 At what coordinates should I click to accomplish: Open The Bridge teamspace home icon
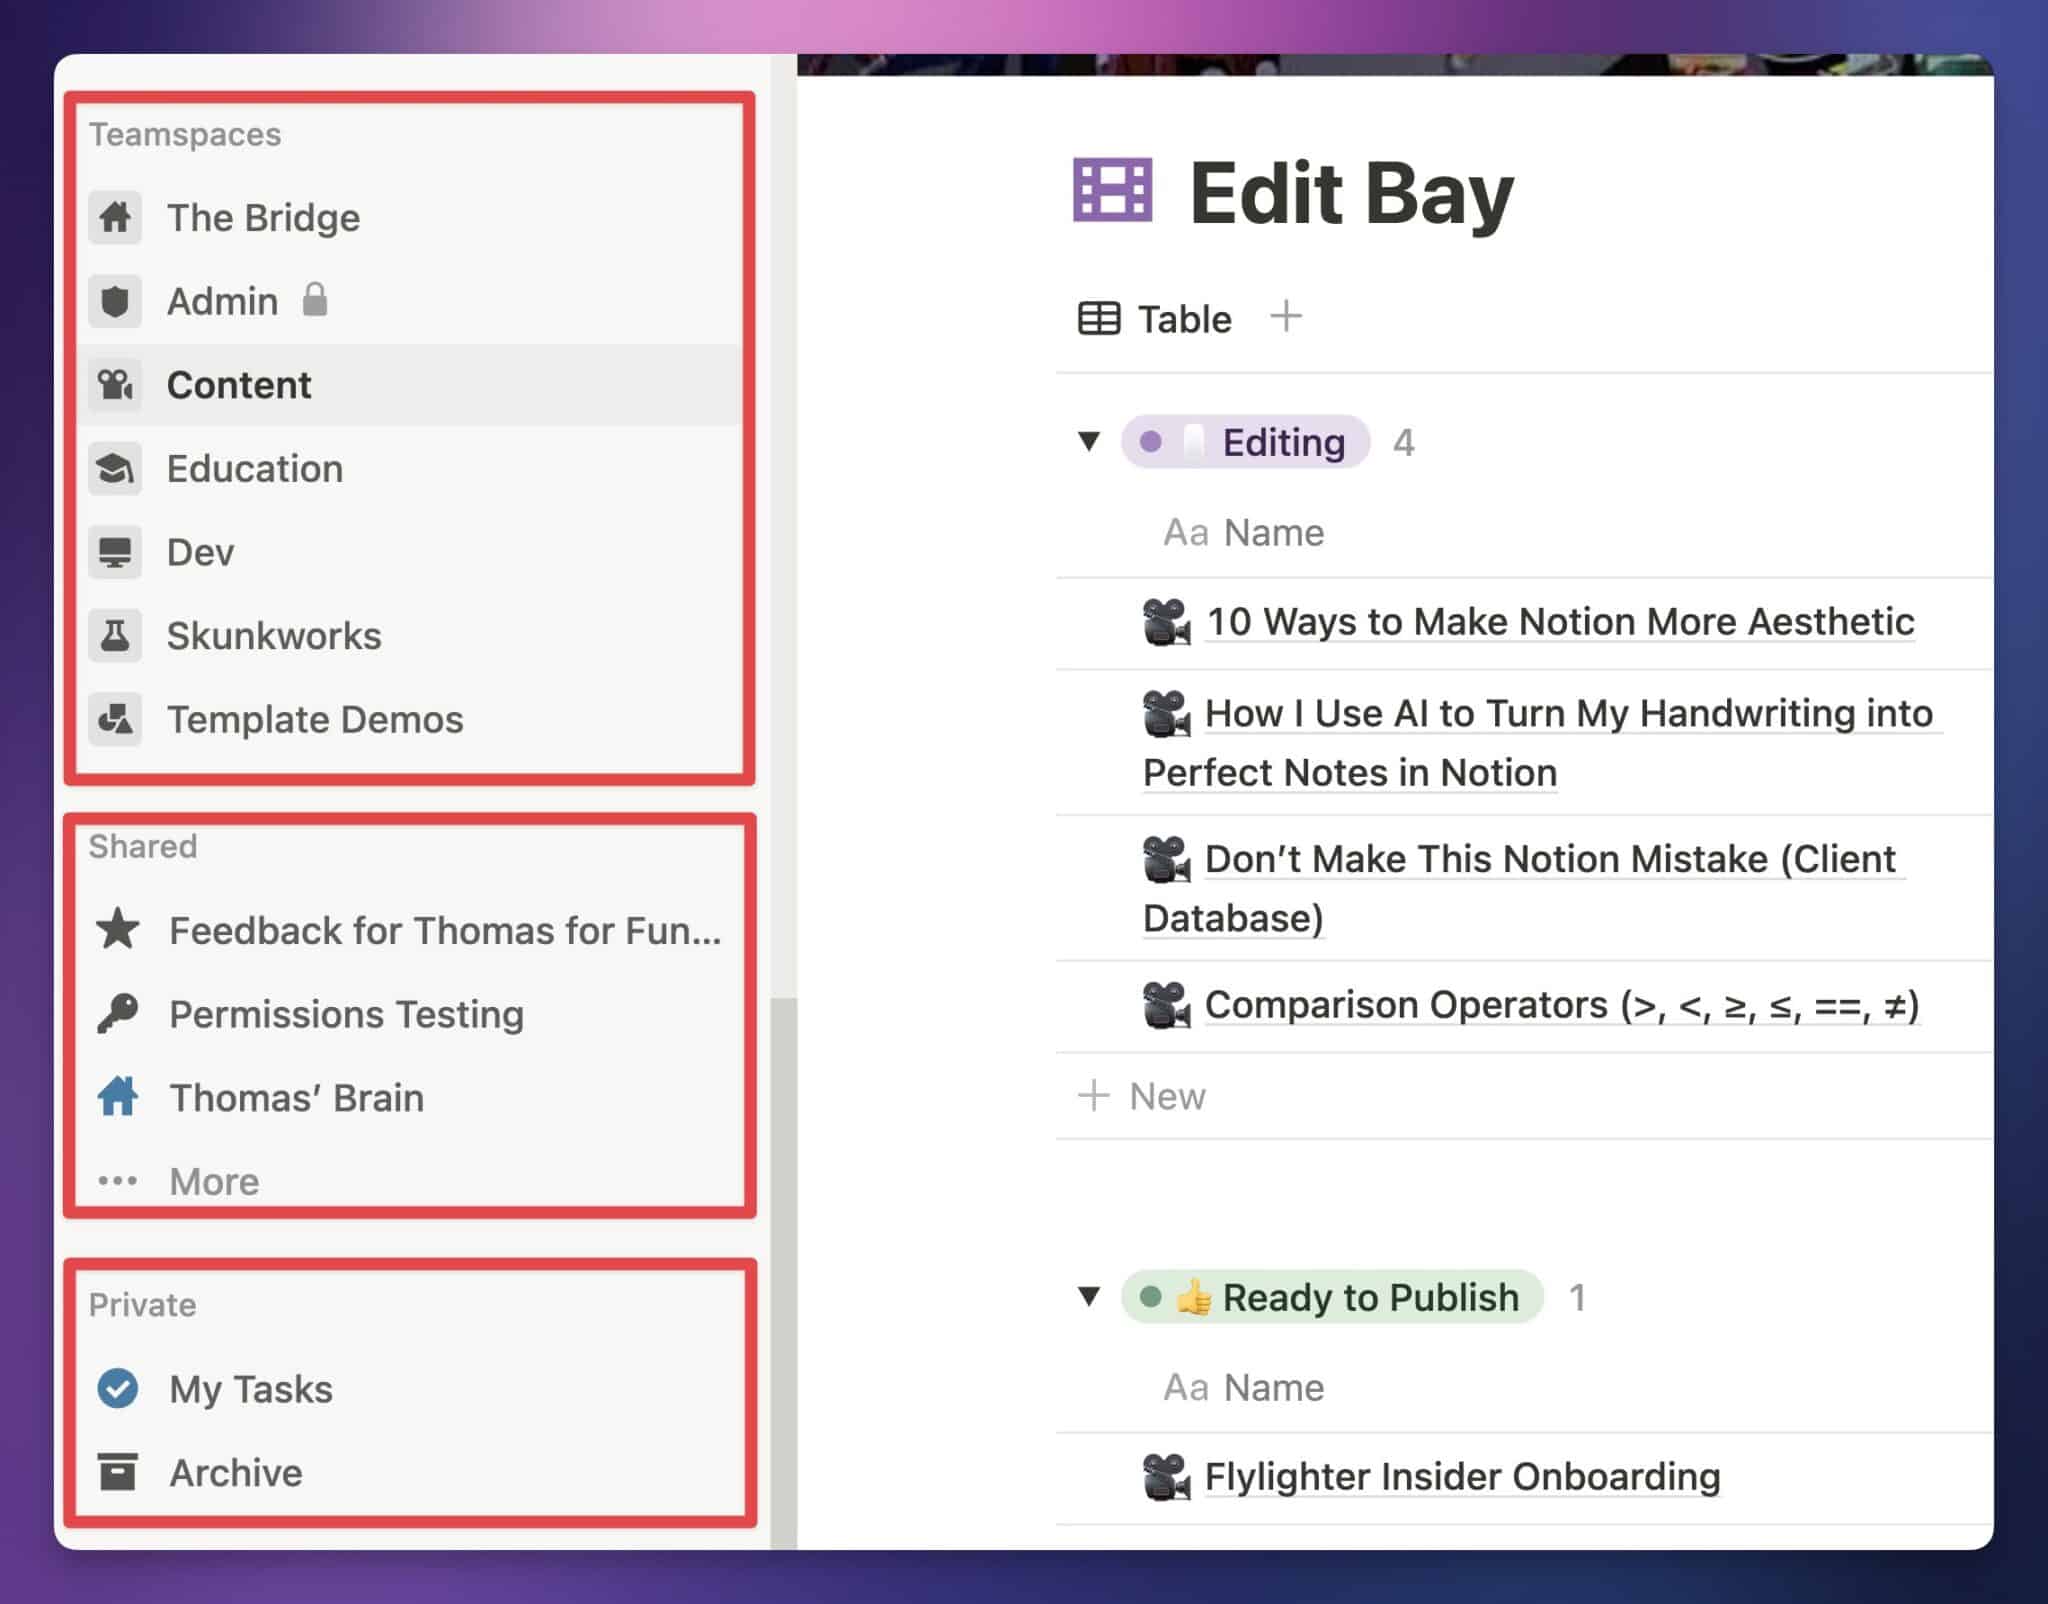coord(115,218)
